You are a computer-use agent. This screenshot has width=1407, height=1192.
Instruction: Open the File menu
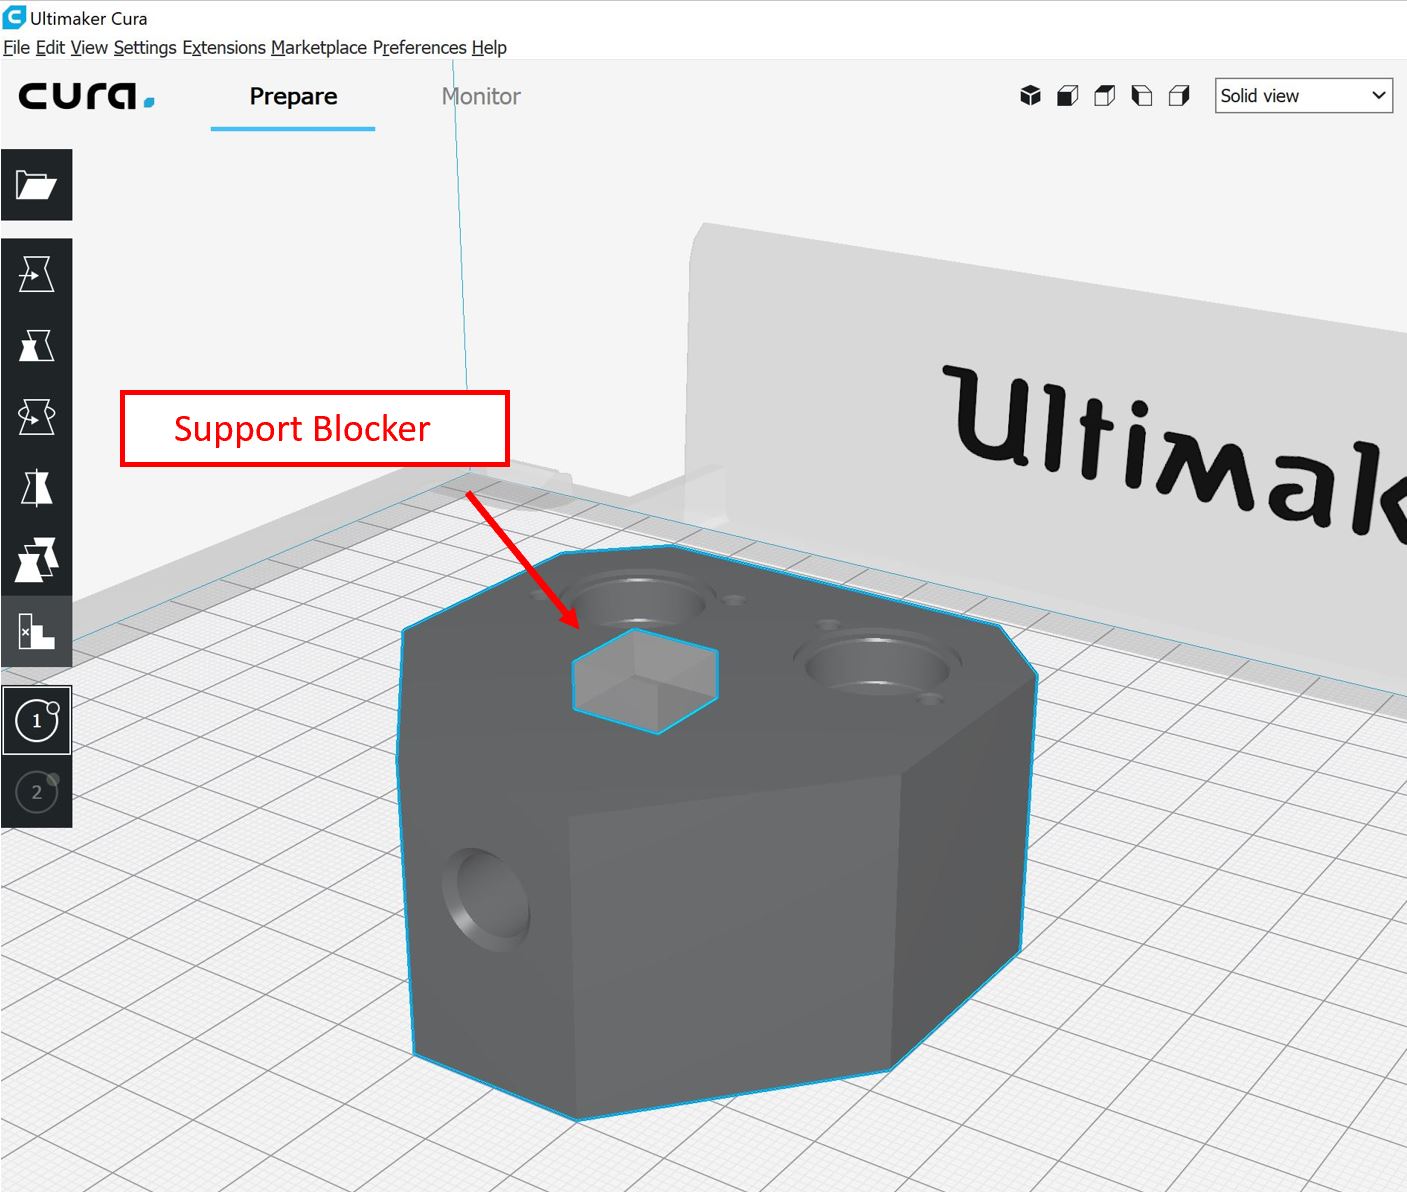point(16,47)
